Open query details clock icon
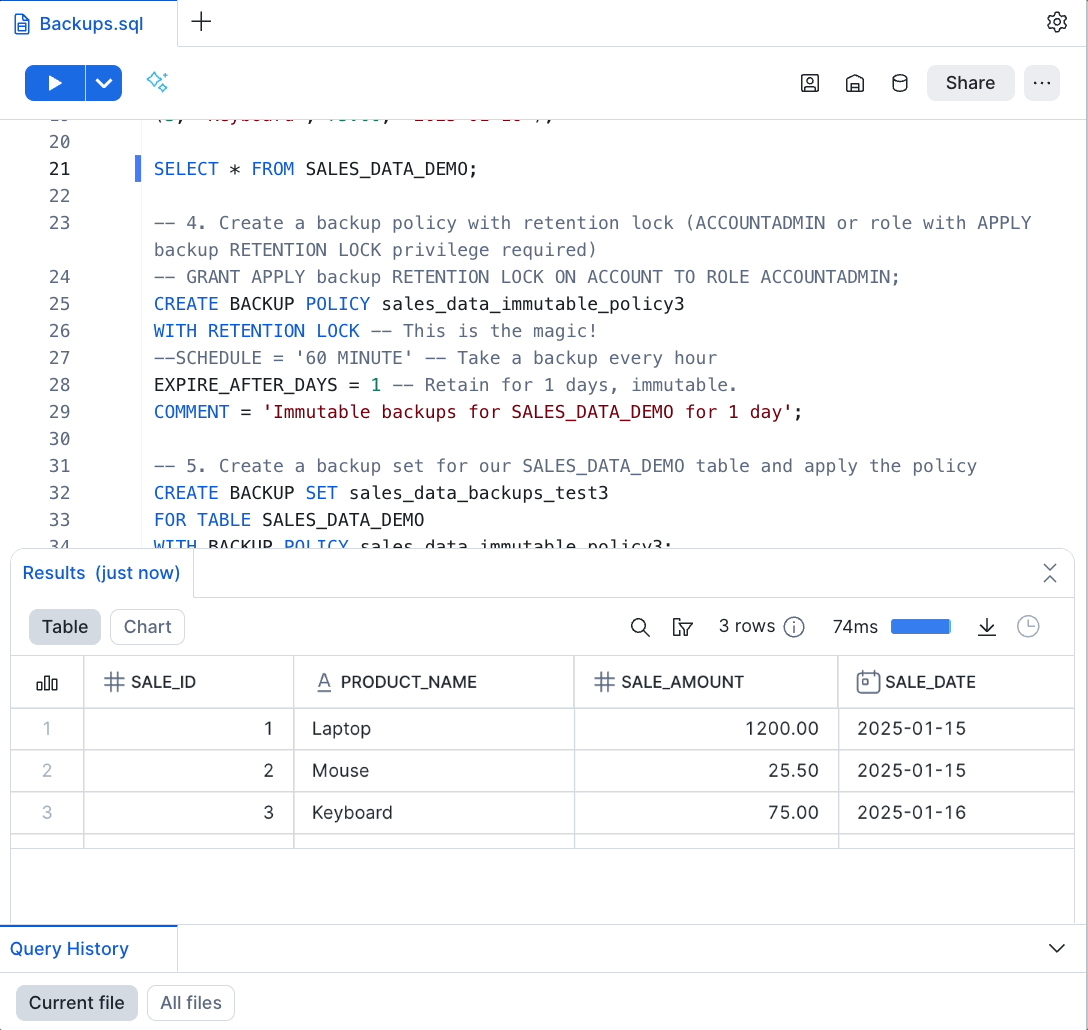 point(1028,627)
